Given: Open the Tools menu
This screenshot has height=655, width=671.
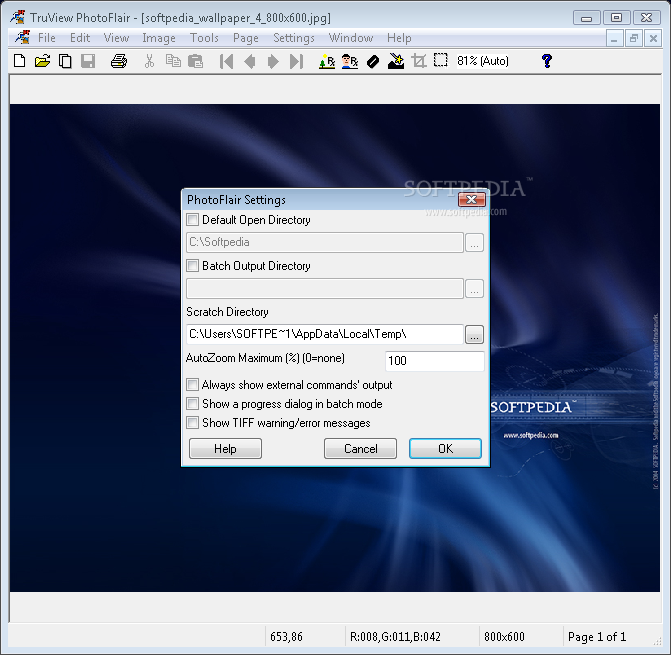Looking at the screenshot, I should click(204, 38).
